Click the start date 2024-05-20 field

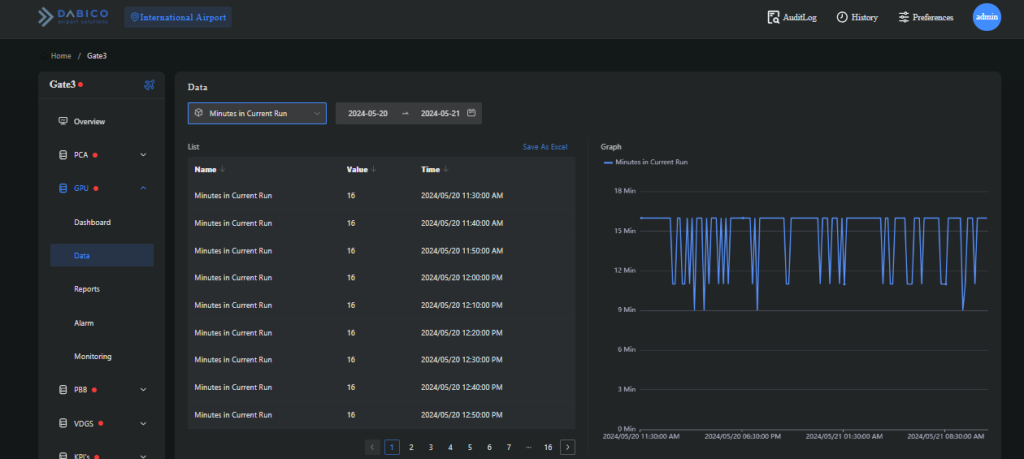368,114
